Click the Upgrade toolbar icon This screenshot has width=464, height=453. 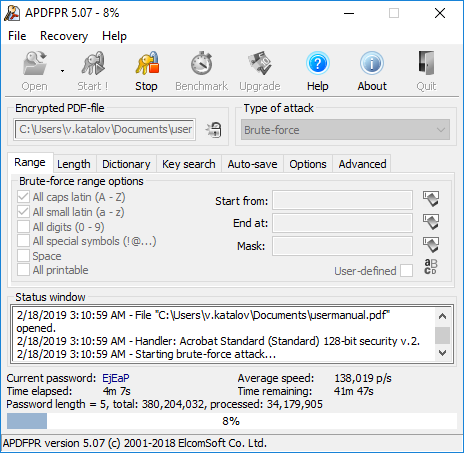click(x=260, y=63)
